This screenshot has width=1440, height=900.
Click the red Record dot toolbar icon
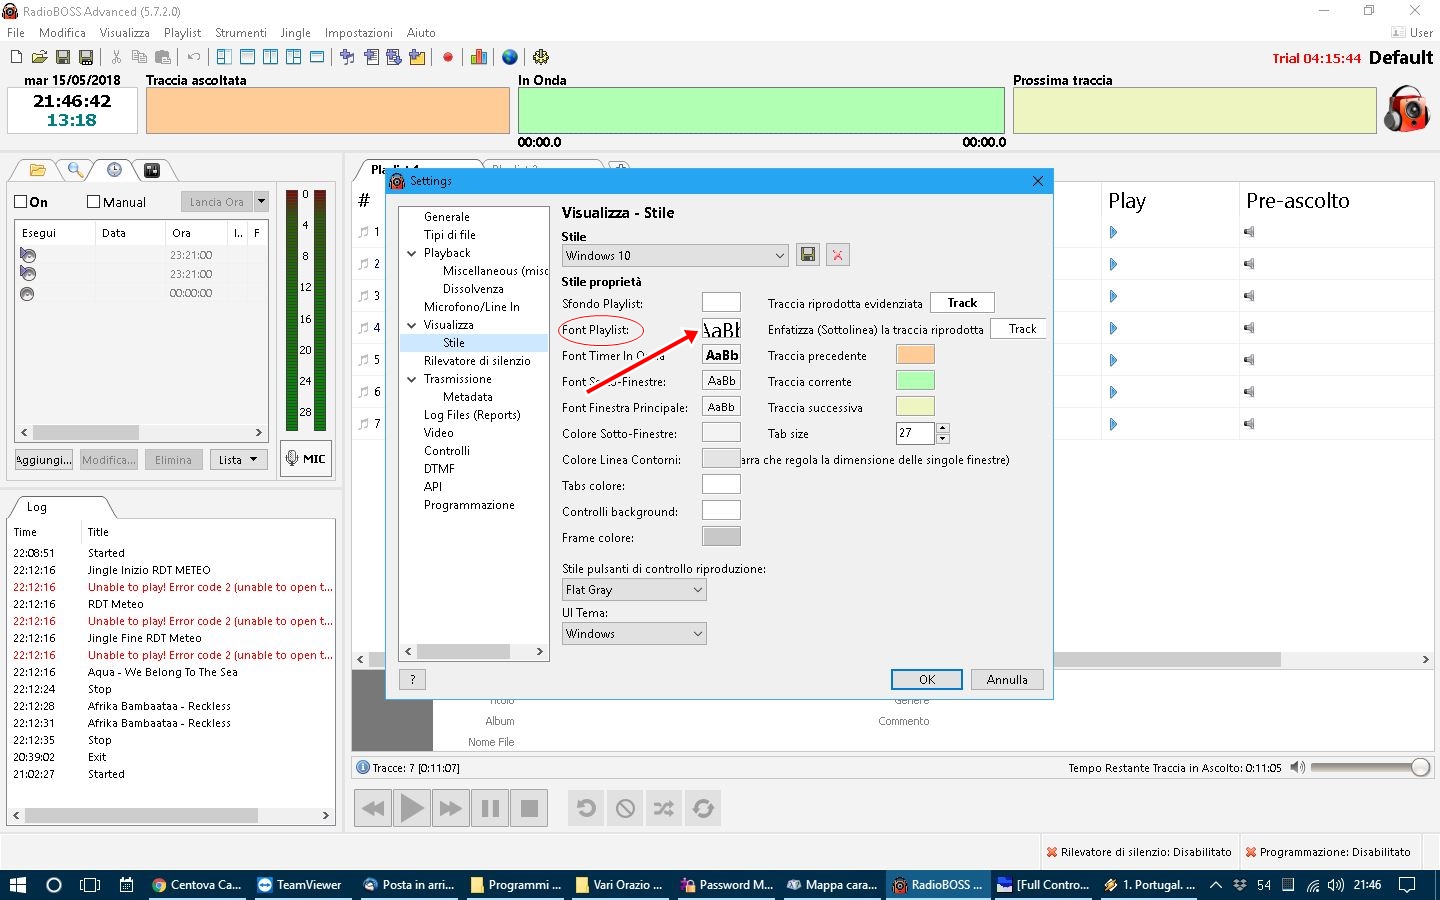point(448,57)
